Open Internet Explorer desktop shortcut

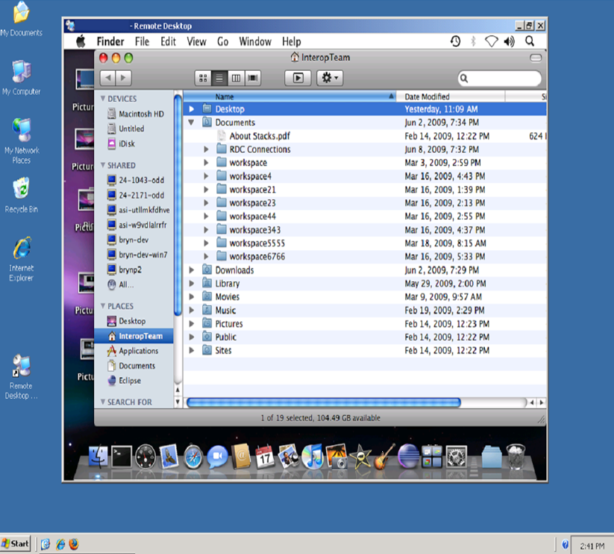click(20, 256)
